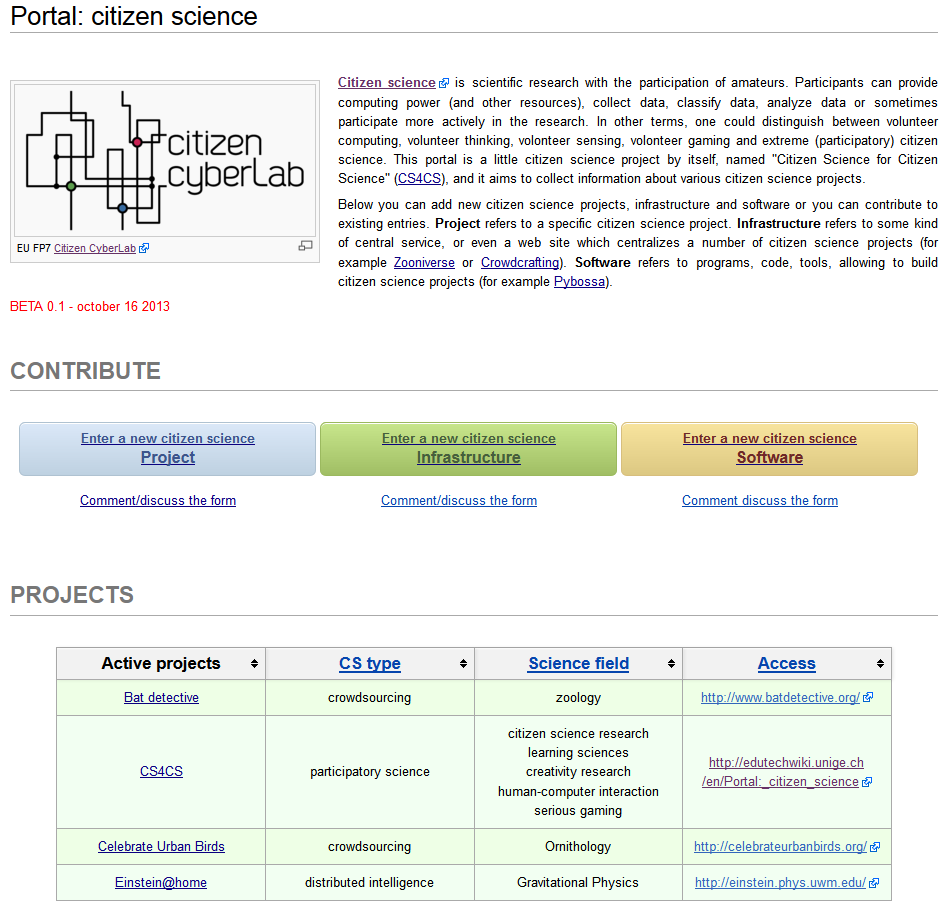
Task: Visit http://einstein.phys.uwm.edu/ link
Action: pos(780,882)
